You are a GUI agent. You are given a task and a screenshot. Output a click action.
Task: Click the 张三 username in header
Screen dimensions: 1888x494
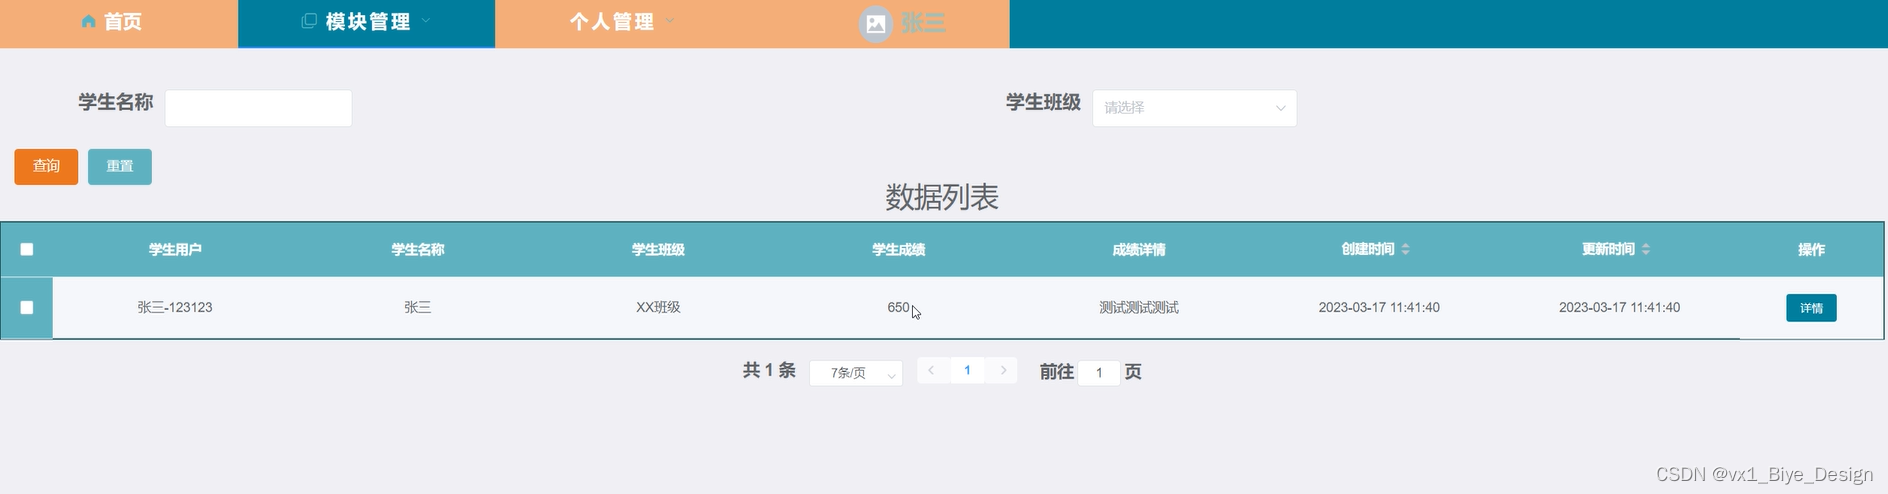click(923, 22)
